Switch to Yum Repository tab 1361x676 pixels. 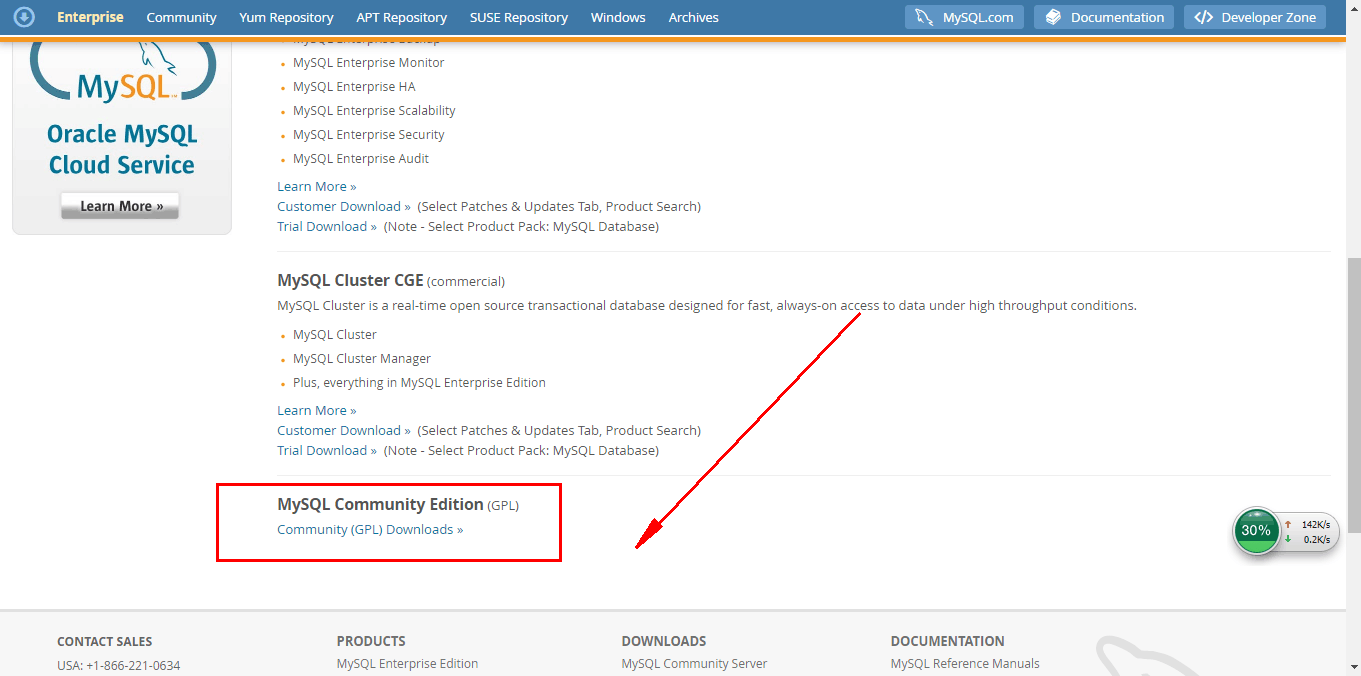[x=286, y=17]
